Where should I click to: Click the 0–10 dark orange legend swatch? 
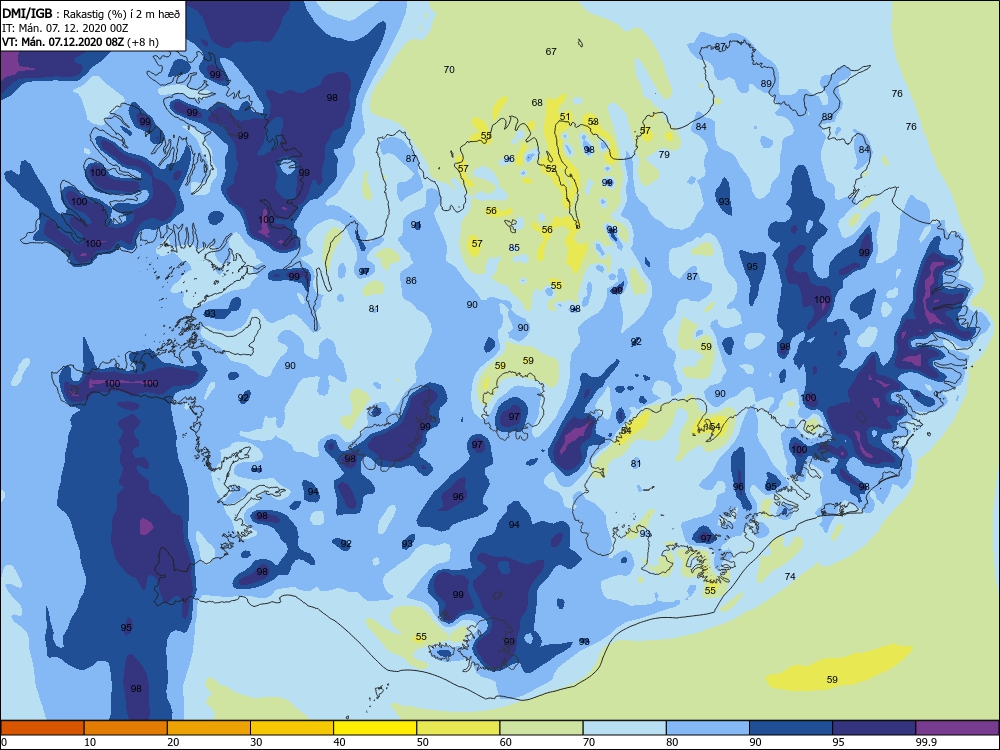pyautogui.click(x=42, y=728)
